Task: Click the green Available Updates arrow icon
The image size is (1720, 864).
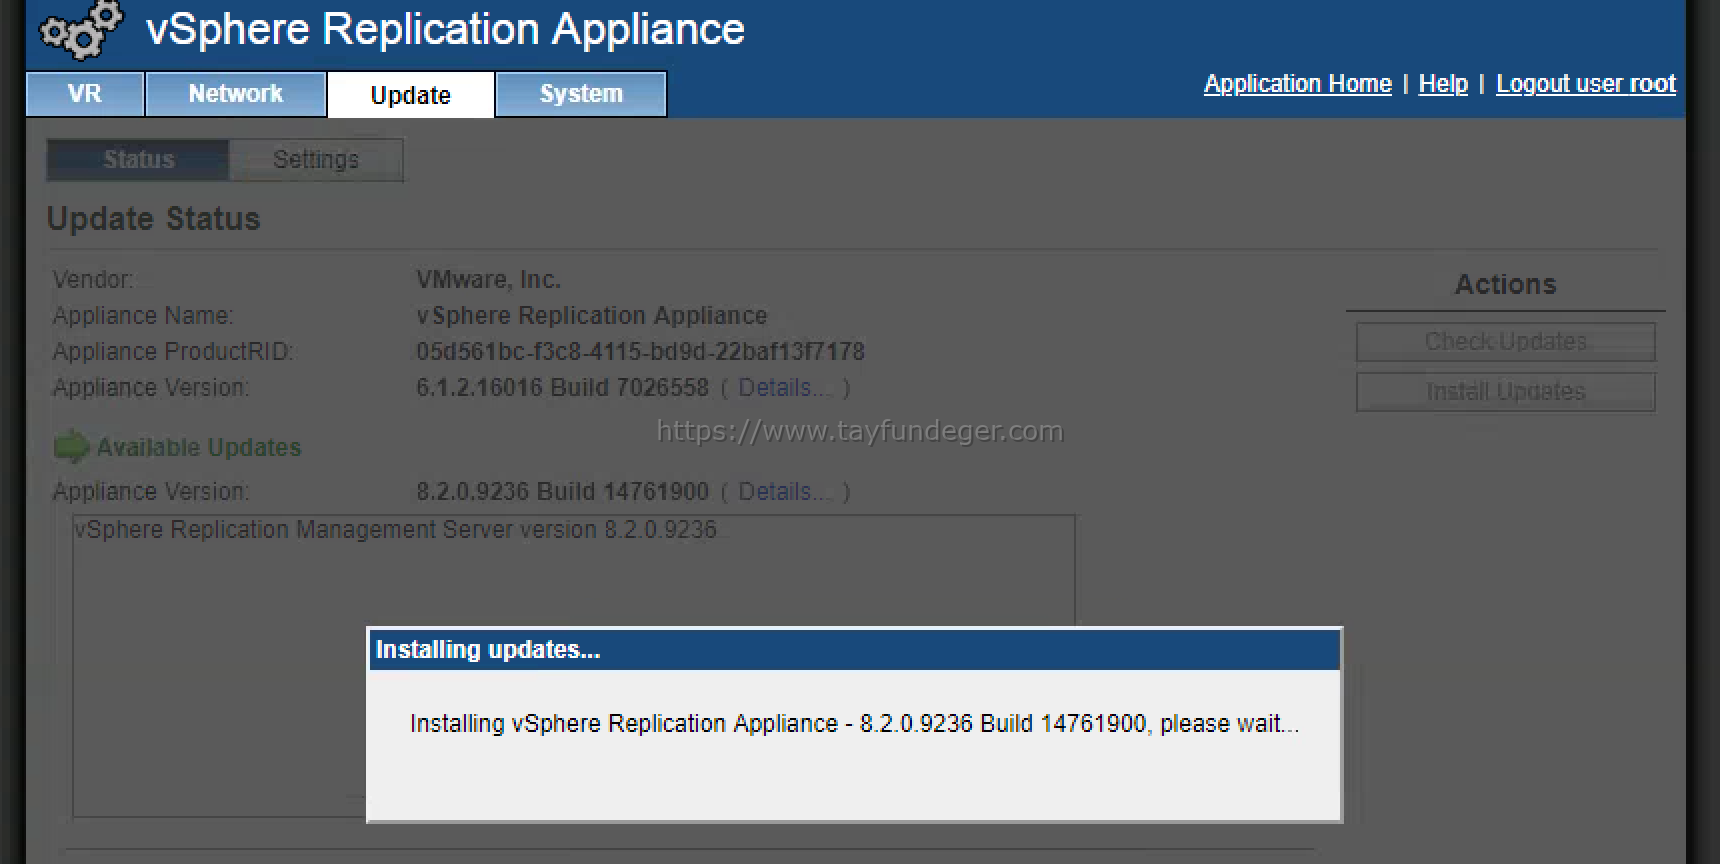Action: tap(71, 447)
